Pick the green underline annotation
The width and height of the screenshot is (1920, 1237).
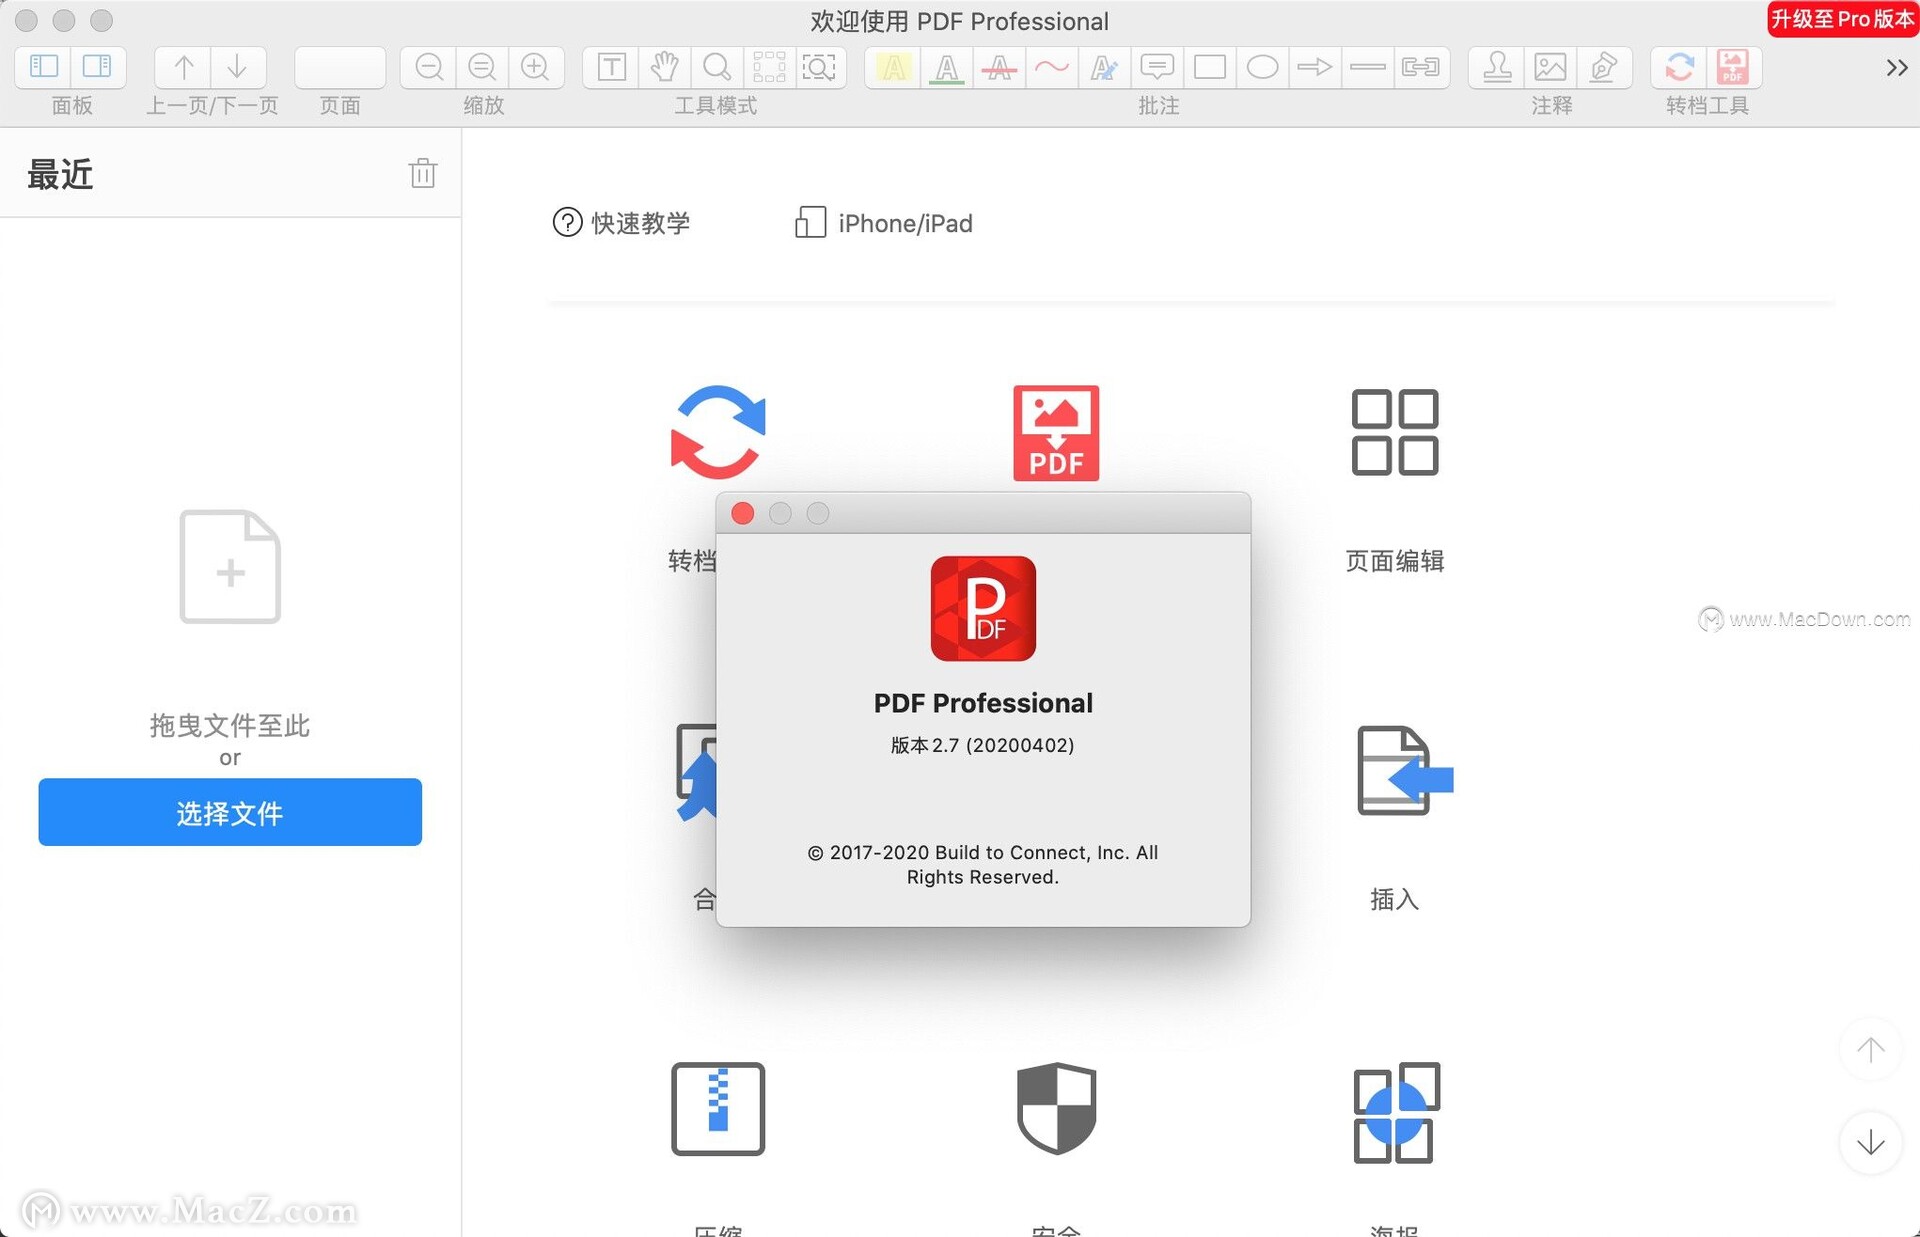[x=946, y=67]
